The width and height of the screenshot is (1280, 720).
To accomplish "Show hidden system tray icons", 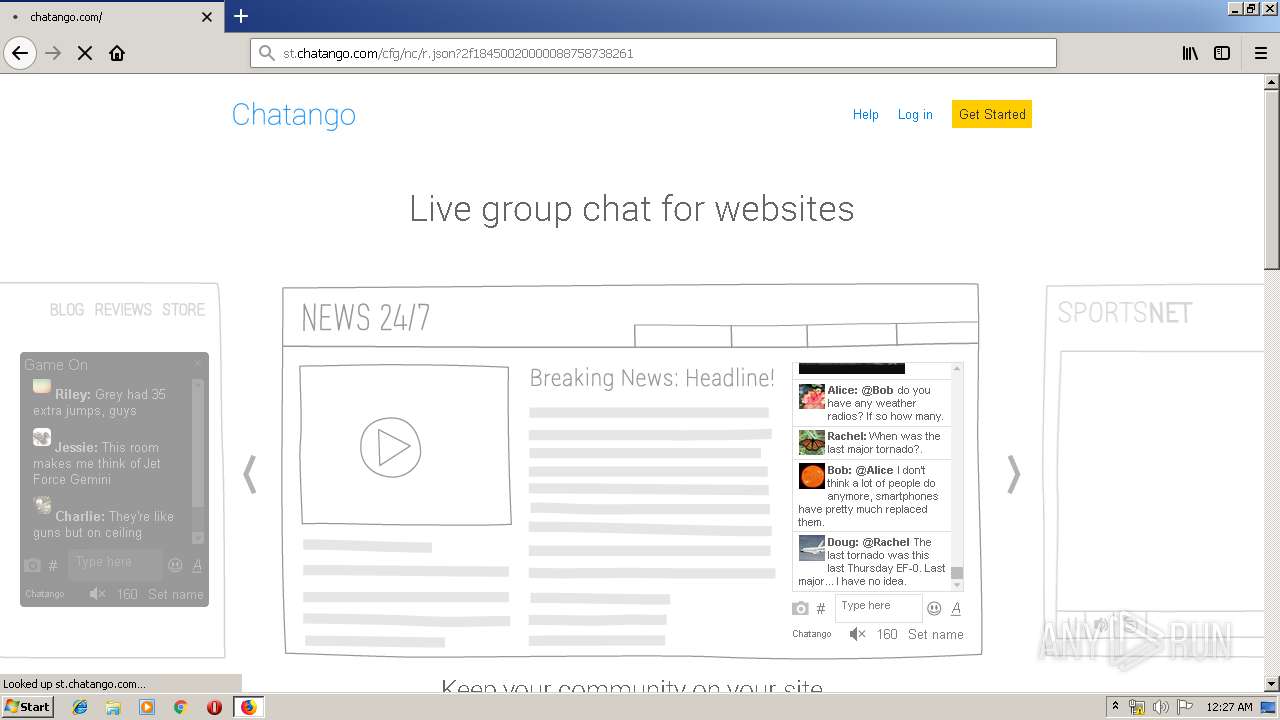I will click(x=1115, y=707).
